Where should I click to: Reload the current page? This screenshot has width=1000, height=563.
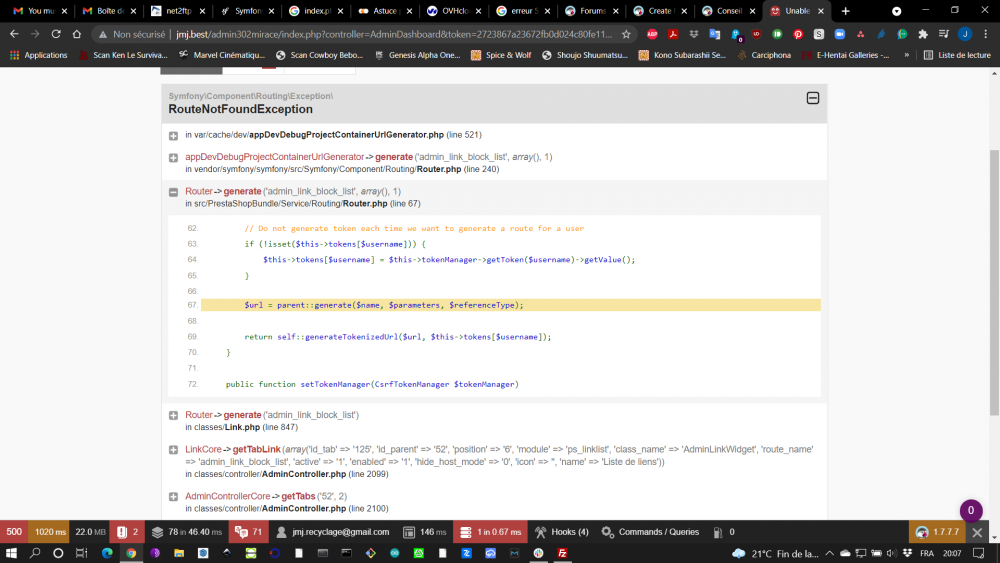56,34
